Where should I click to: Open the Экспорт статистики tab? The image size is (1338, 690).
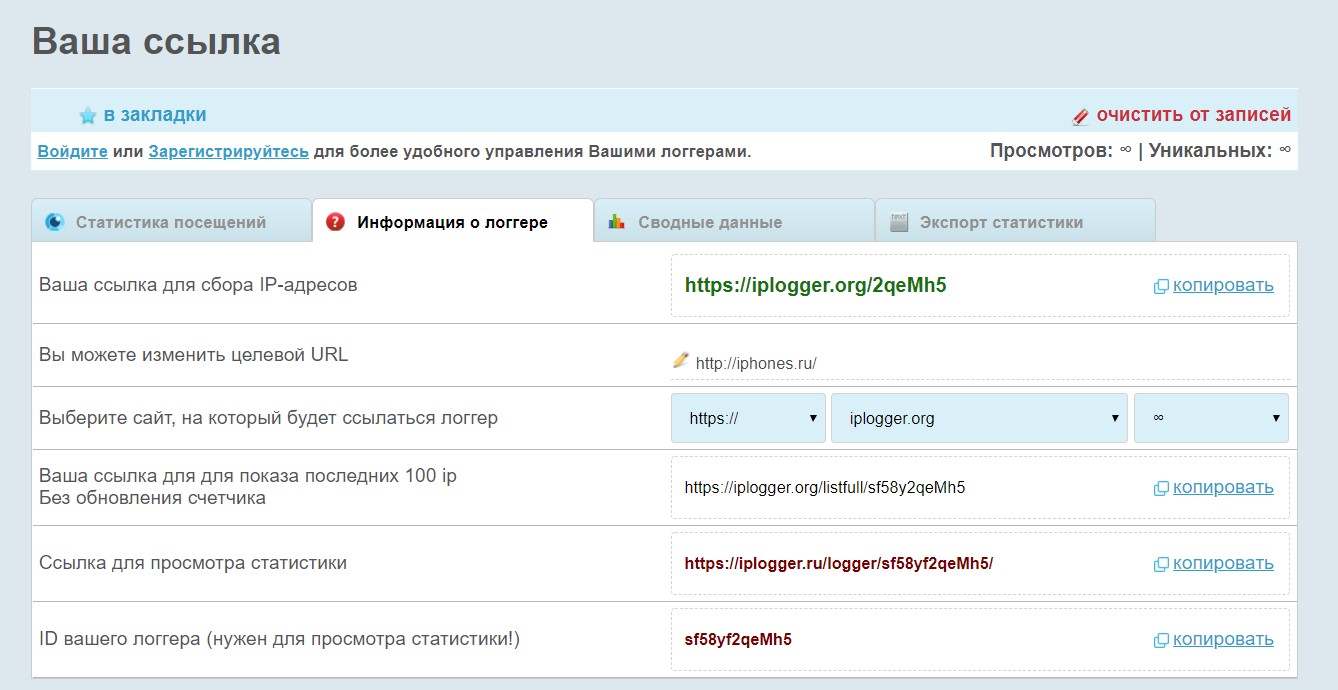[x=1015, y=221]
